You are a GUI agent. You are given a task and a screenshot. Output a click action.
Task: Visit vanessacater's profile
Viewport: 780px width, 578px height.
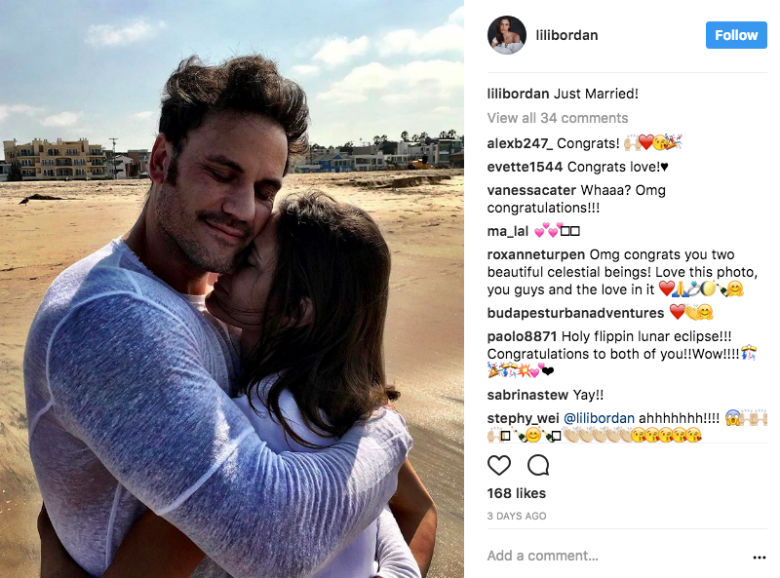click(531, 190)
